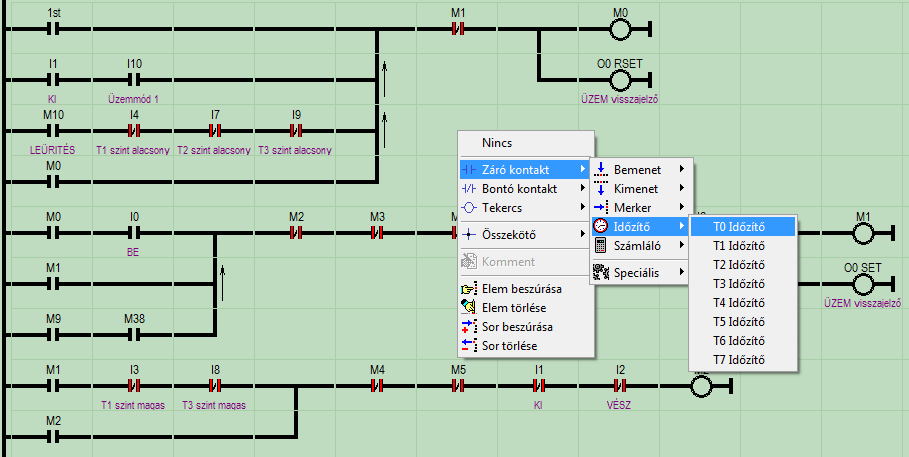The width and height of the screenshot is (909, 457).
Task: Click the Elem törlése delete icon
Action: 469,308
